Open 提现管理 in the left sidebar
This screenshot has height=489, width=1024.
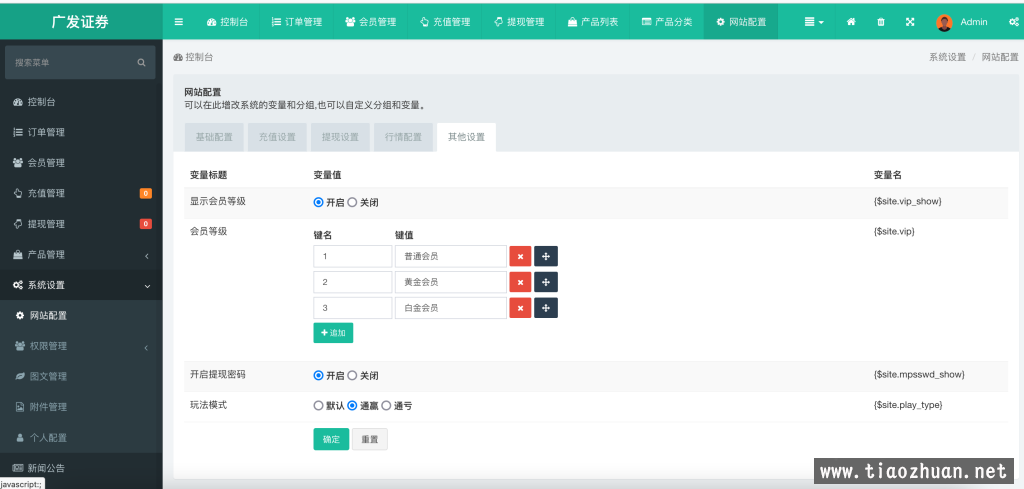tap(81, 224)
